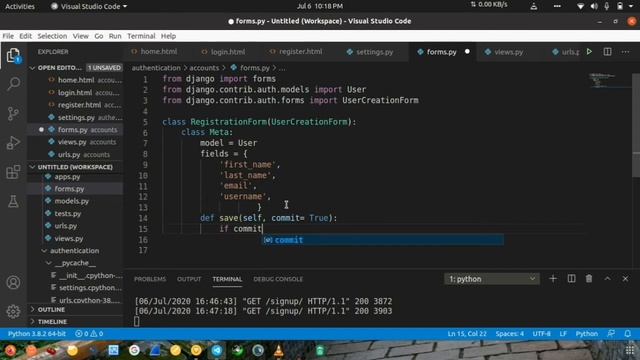
Task: Maximize terminal panel with up chevron
Action: [607, 279]
